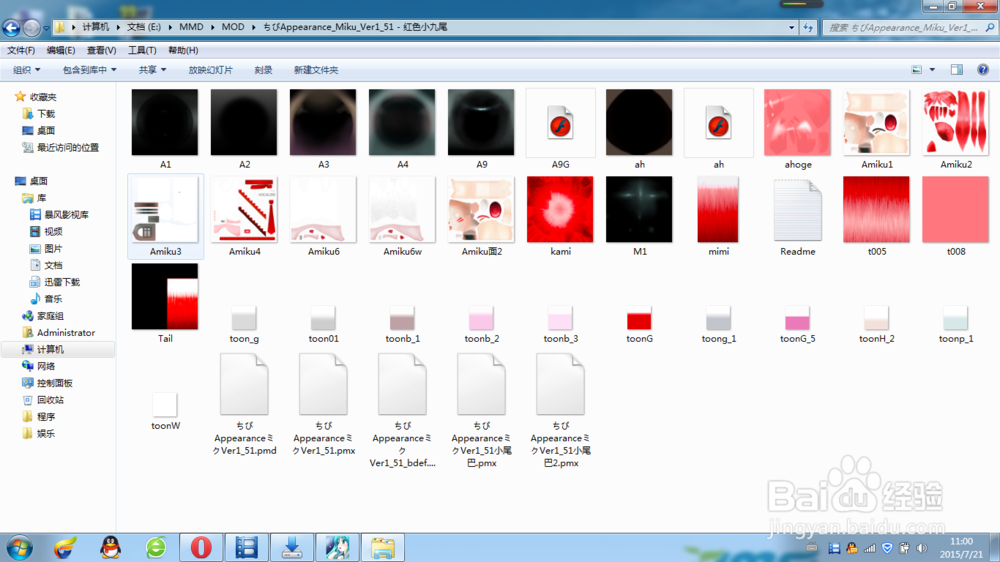
Task: Toggle the preview pane icon
Action: tap(957, 70)
